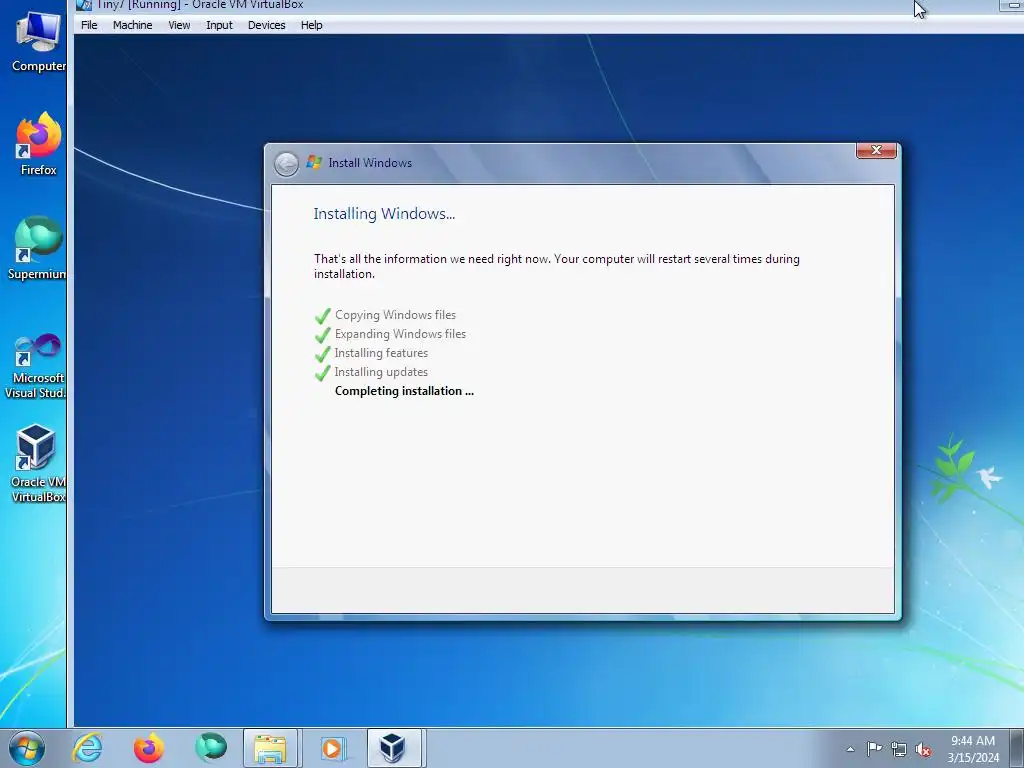Open the Machine menu in VirtualBox
1024x768 pixels.
tap(132, 25)
